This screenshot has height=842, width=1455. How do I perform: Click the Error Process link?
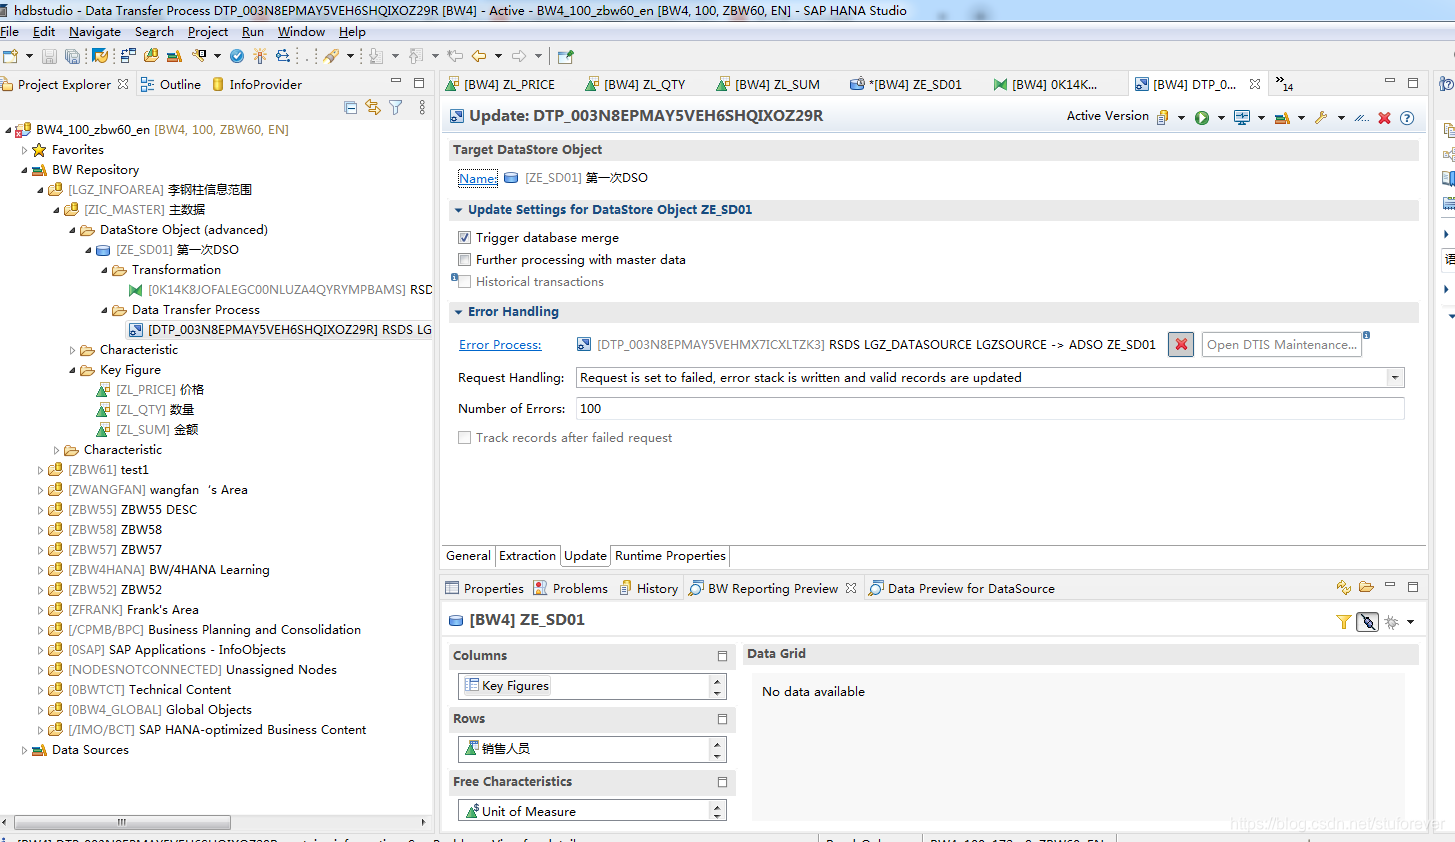pos(500,345)
